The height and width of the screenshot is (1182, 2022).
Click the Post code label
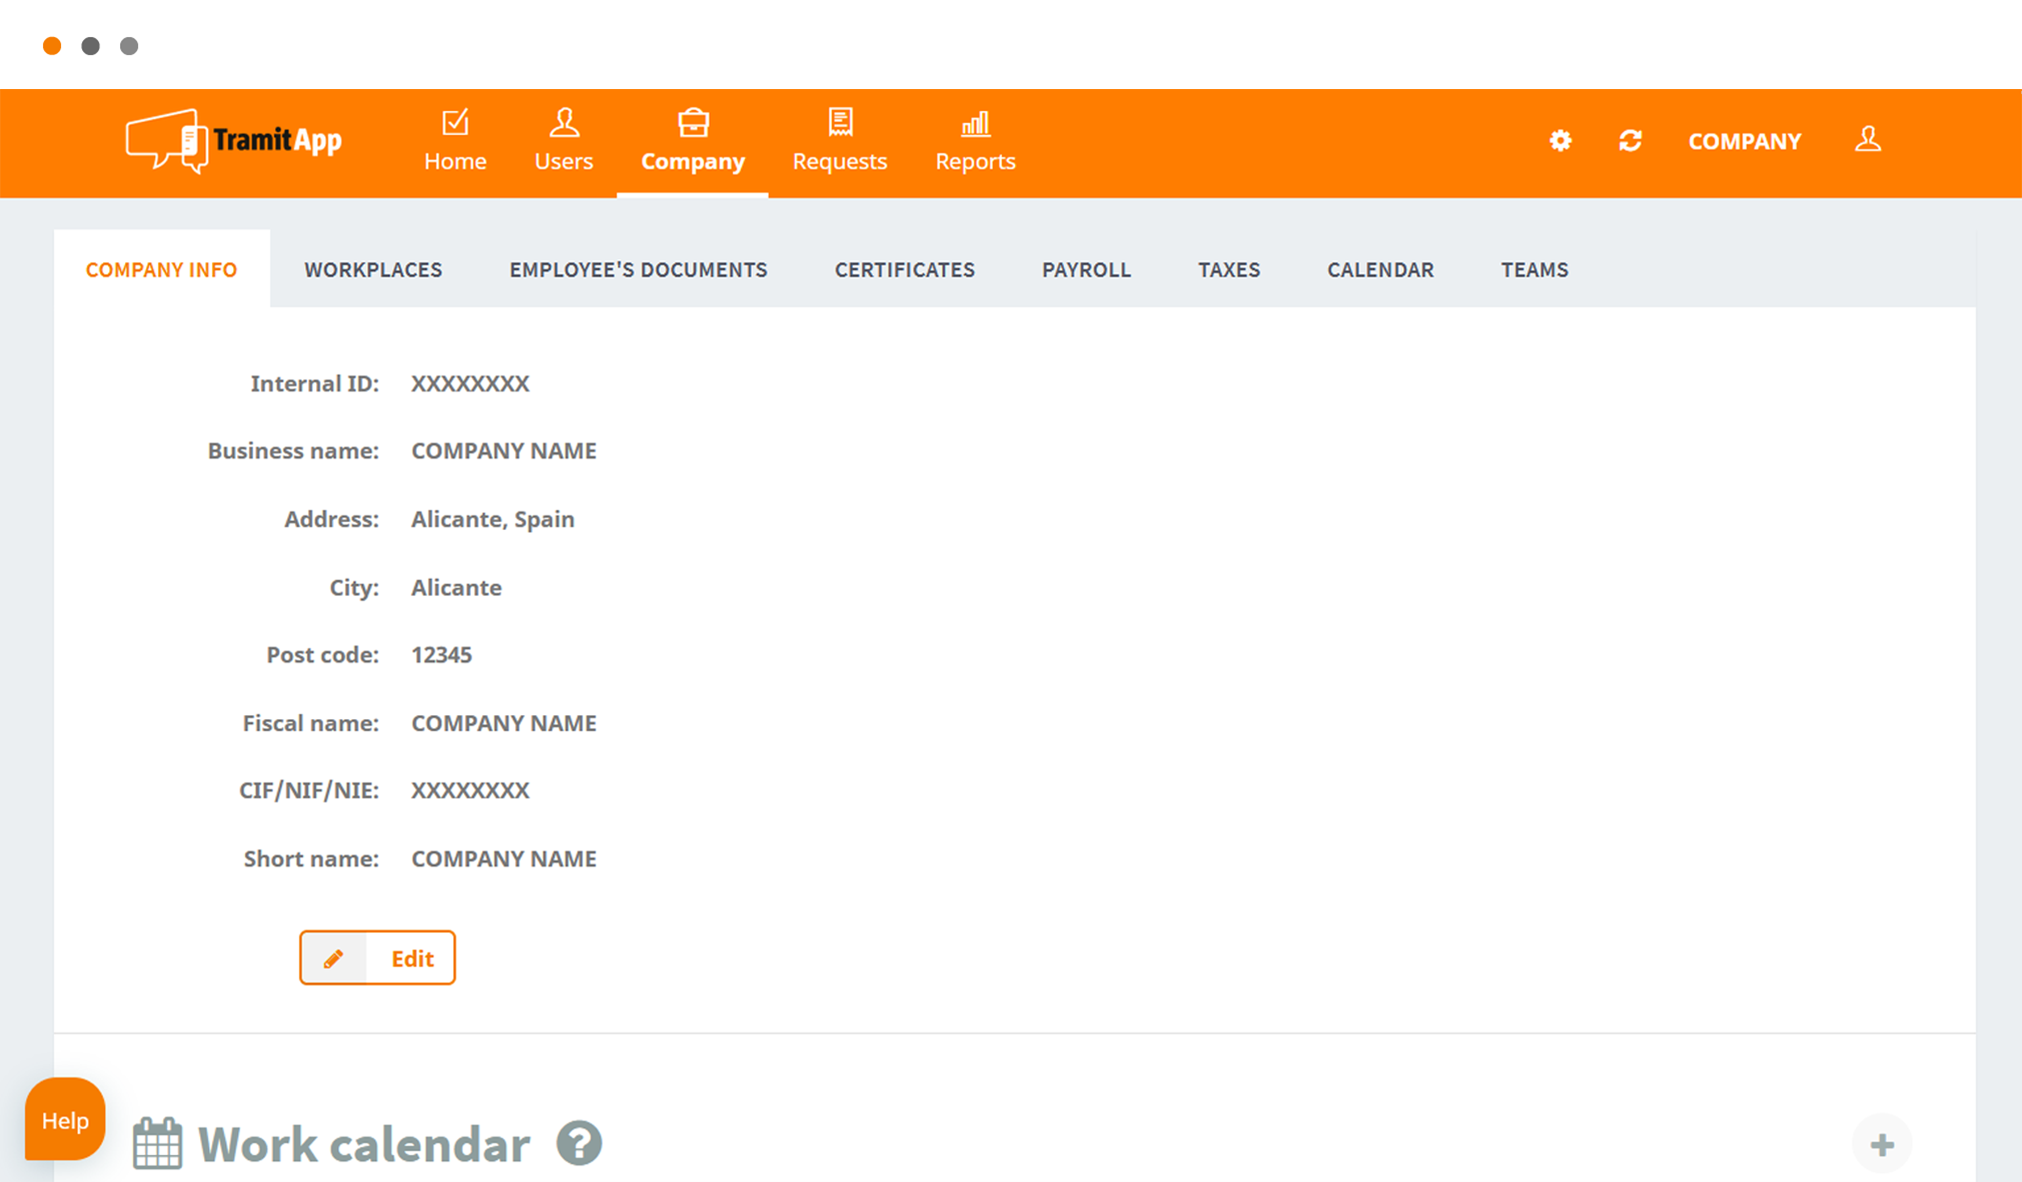click(x=323, y=655)
